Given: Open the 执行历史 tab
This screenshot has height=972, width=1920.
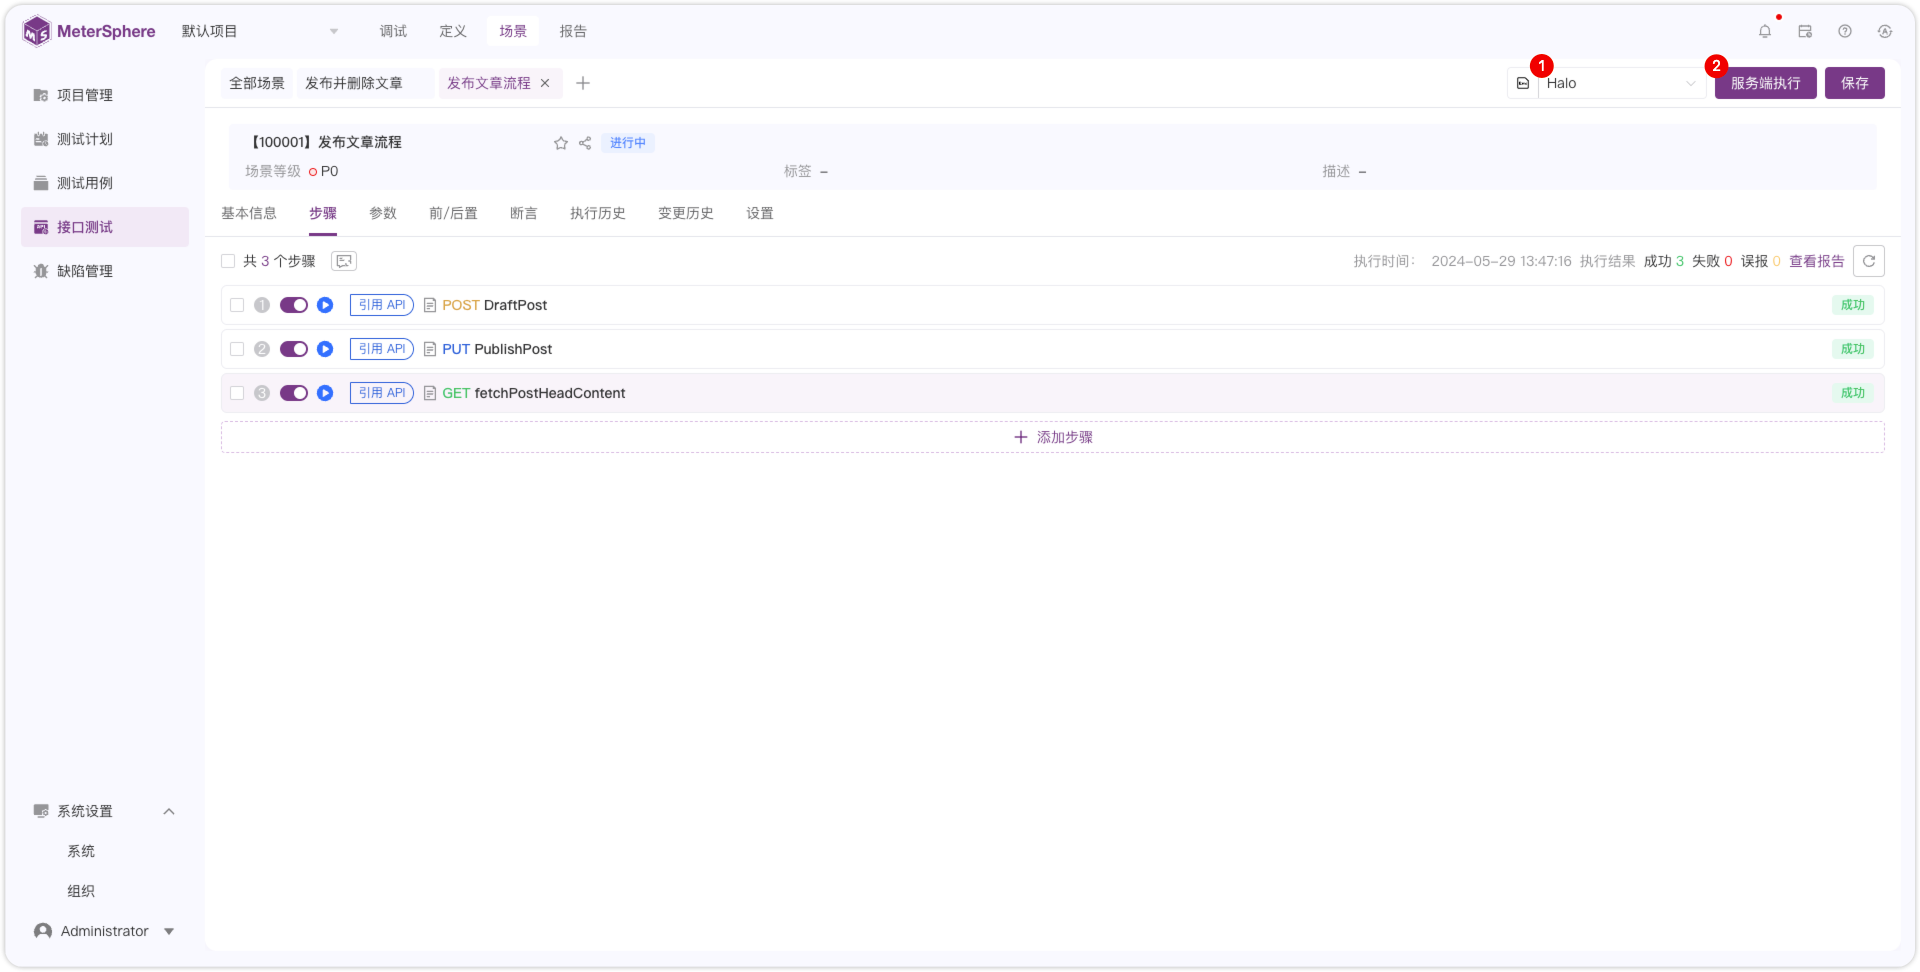Looking at the screenshot, I should pyautogui.click(x=598, y=213).
